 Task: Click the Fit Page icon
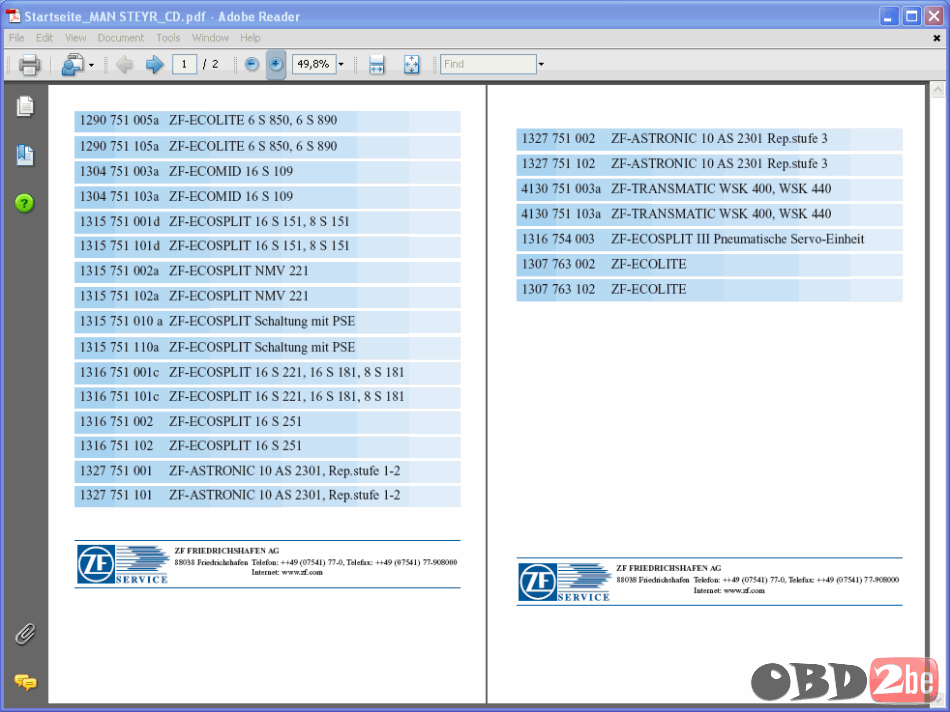click(x=411, y=64)
